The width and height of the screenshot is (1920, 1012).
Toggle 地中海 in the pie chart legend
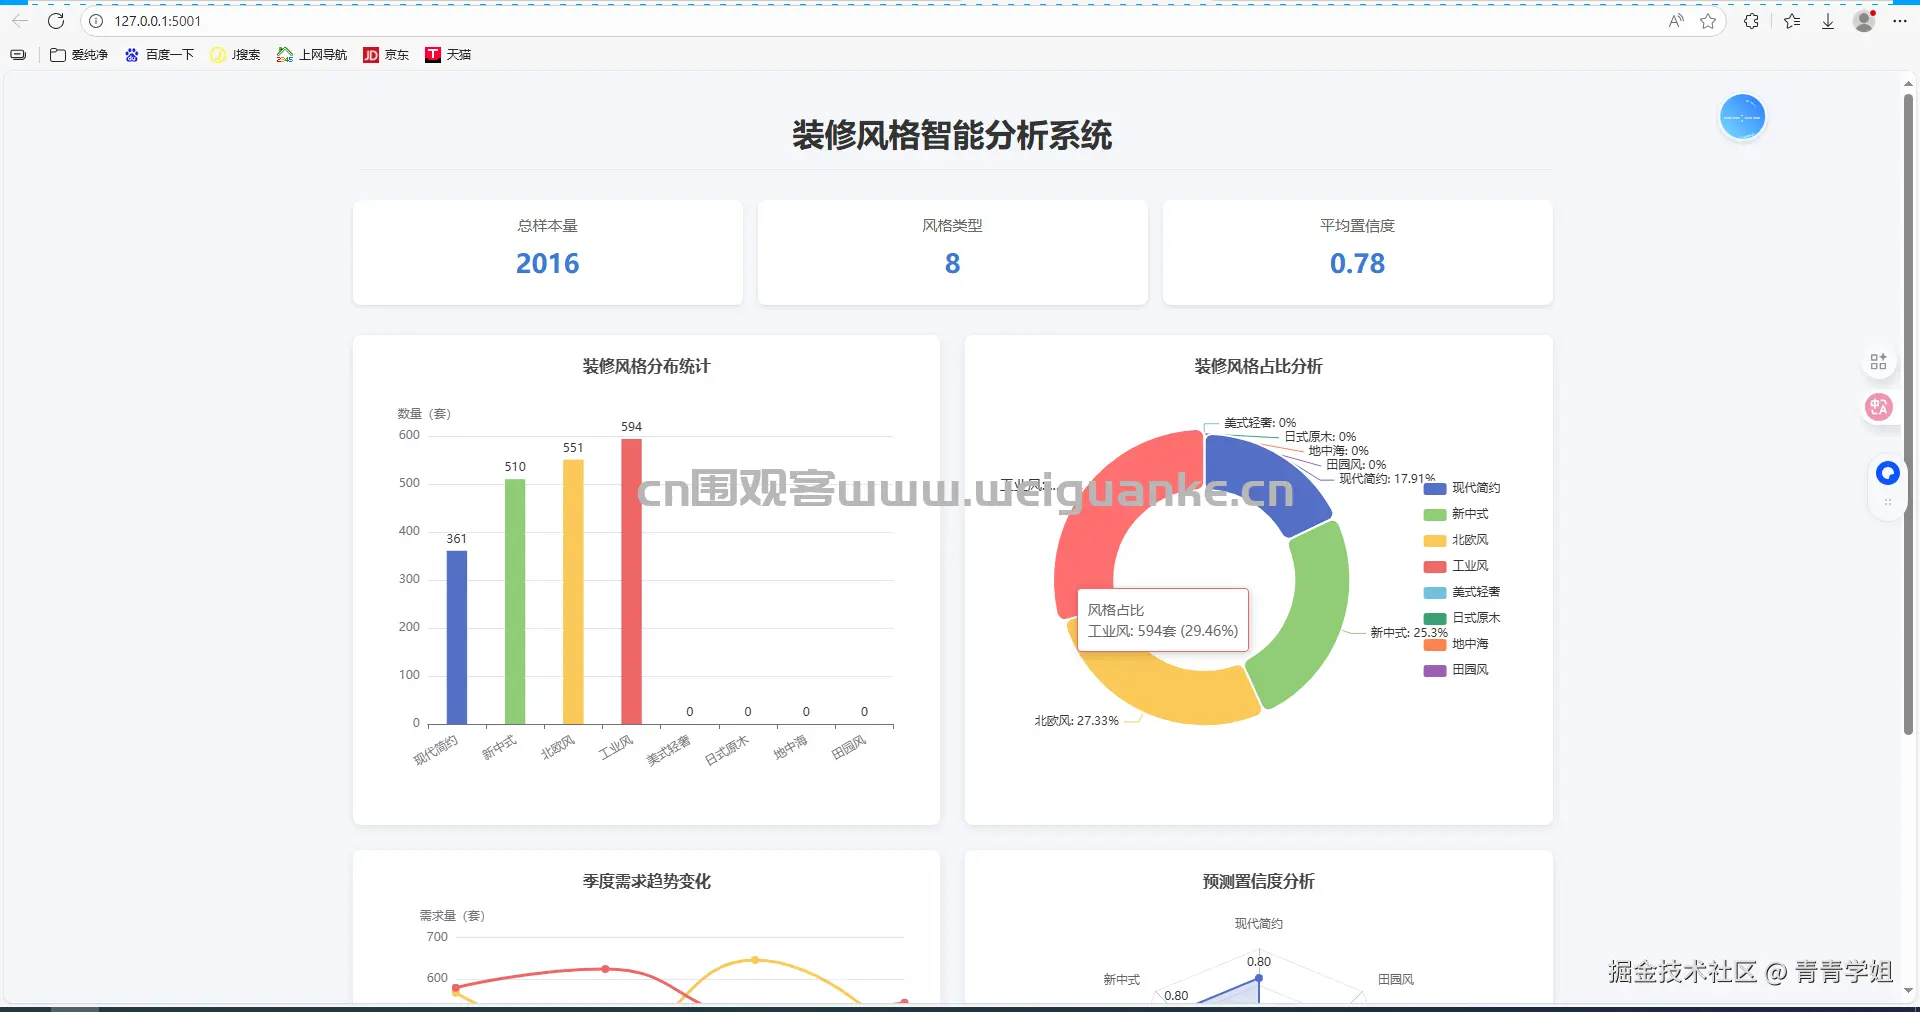(1456, 644)
